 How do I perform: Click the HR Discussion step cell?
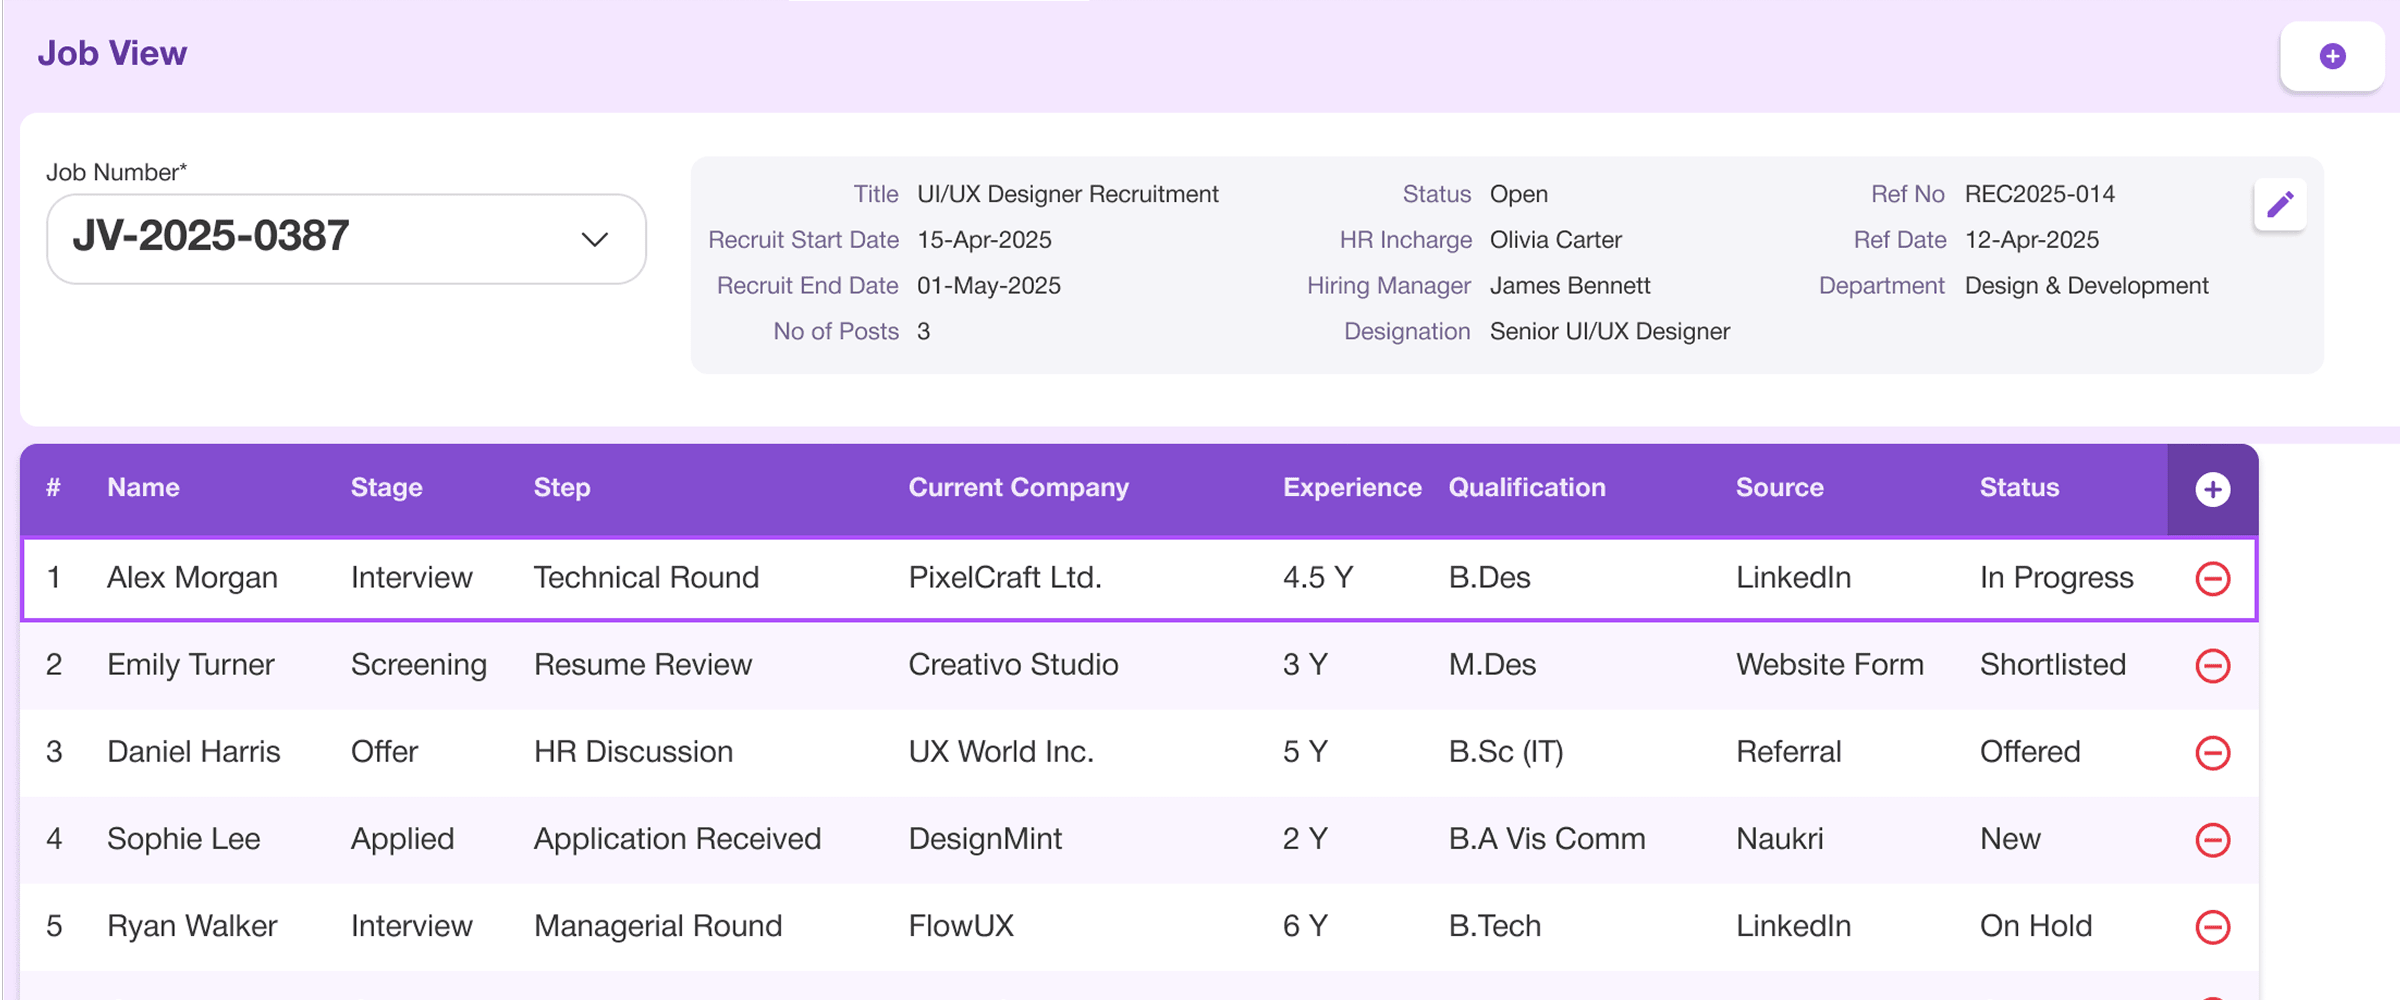[633, 751]
